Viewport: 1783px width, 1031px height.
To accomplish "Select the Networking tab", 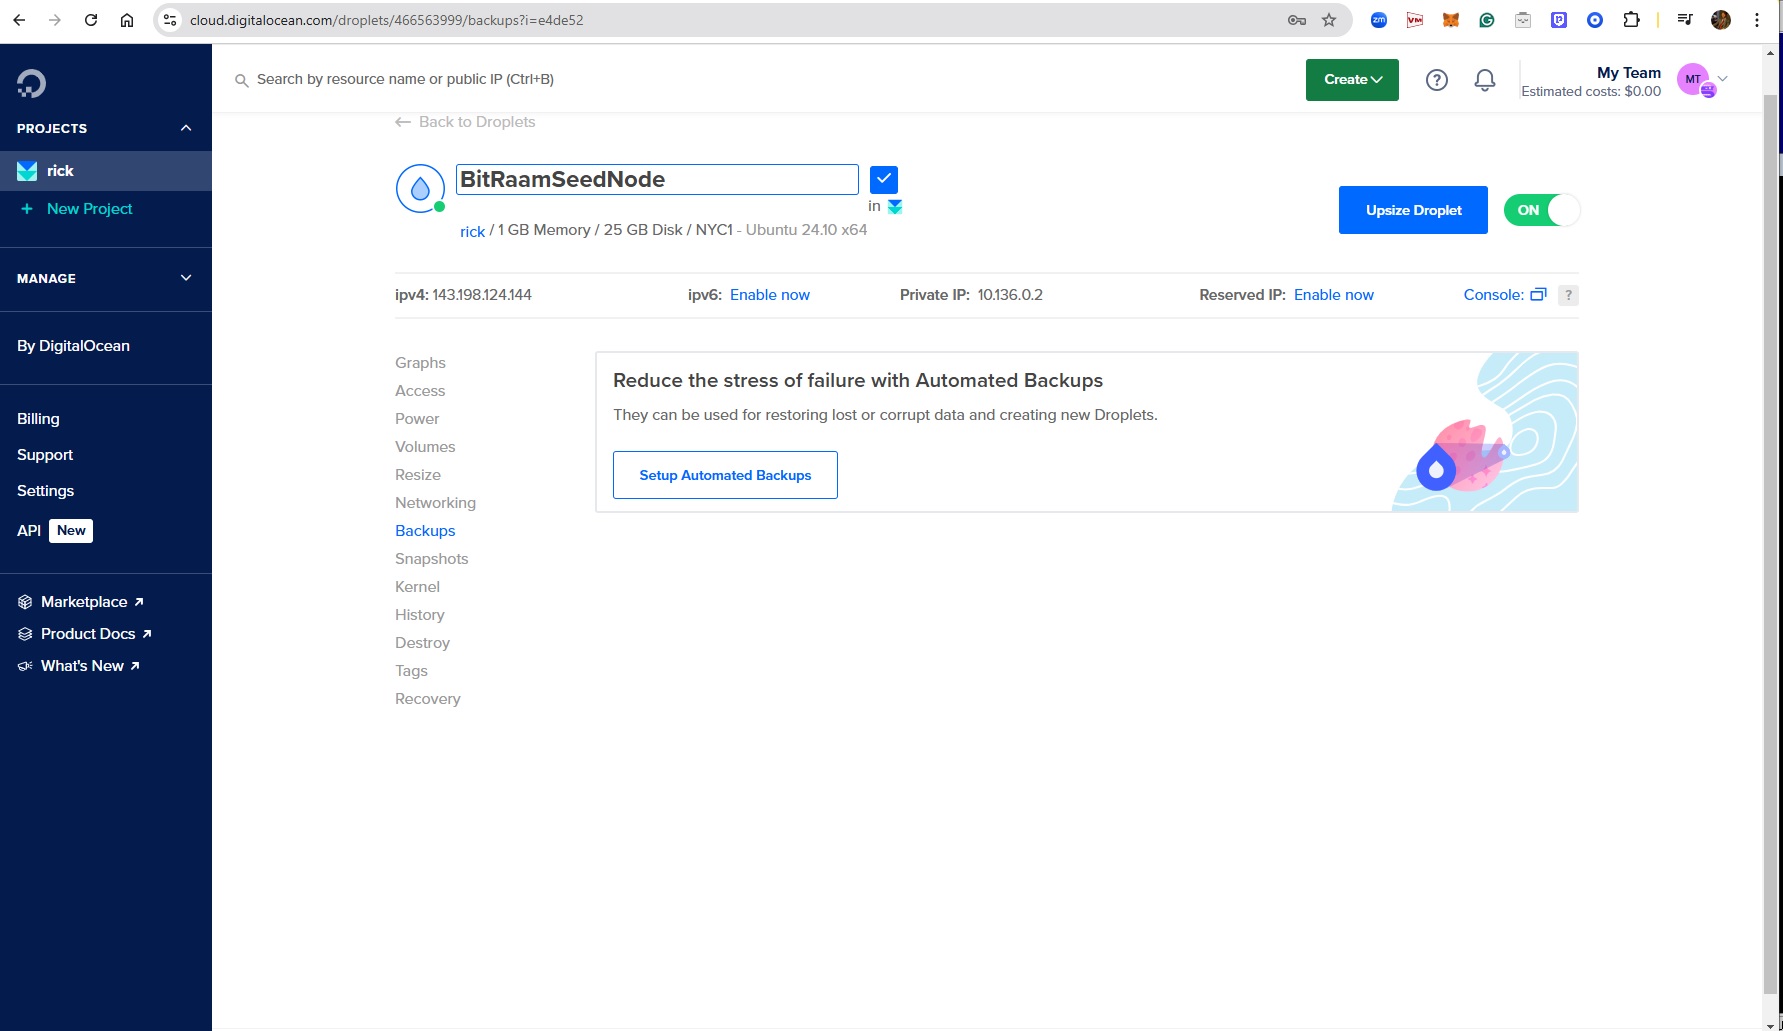I will (x=435, y=503).
